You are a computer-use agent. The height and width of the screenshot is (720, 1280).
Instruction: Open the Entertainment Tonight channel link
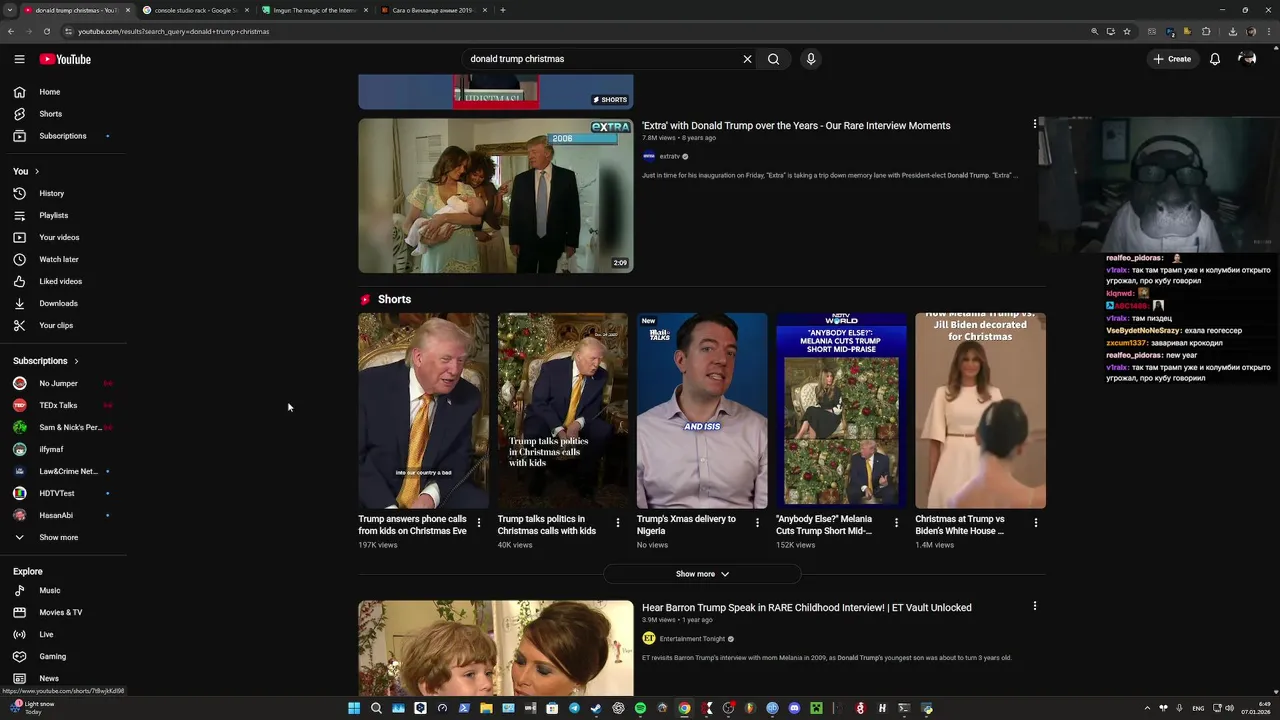[x=692, y=639]
